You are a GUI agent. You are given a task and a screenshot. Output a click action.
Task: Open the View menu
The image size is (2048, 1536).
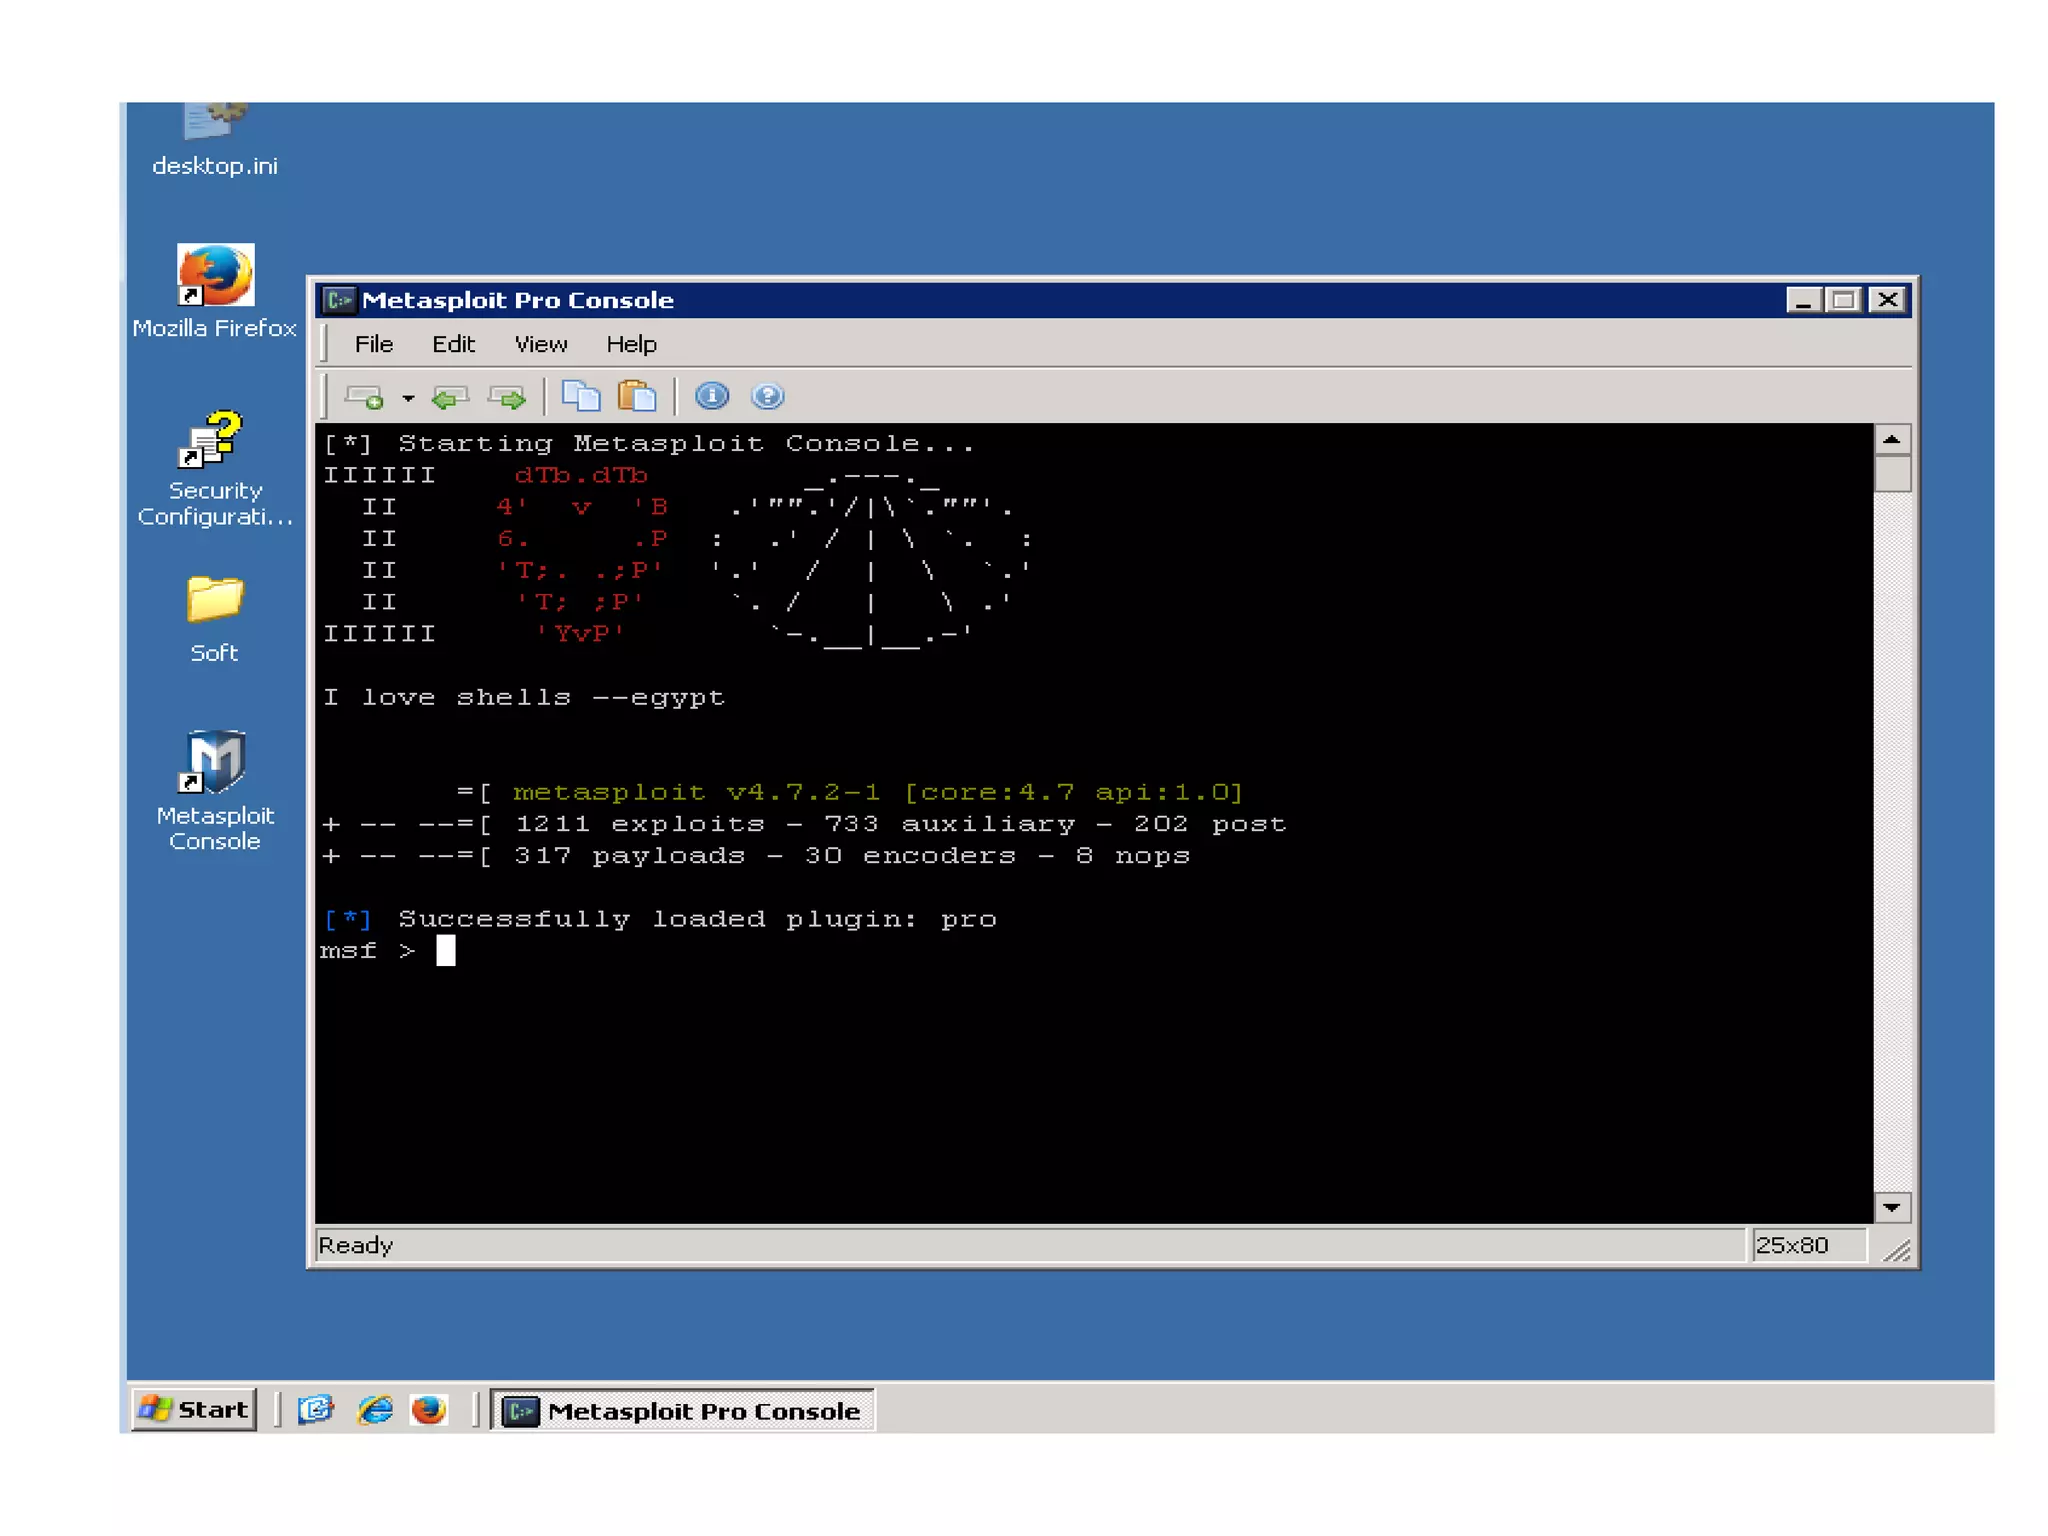tap(540, 344)
